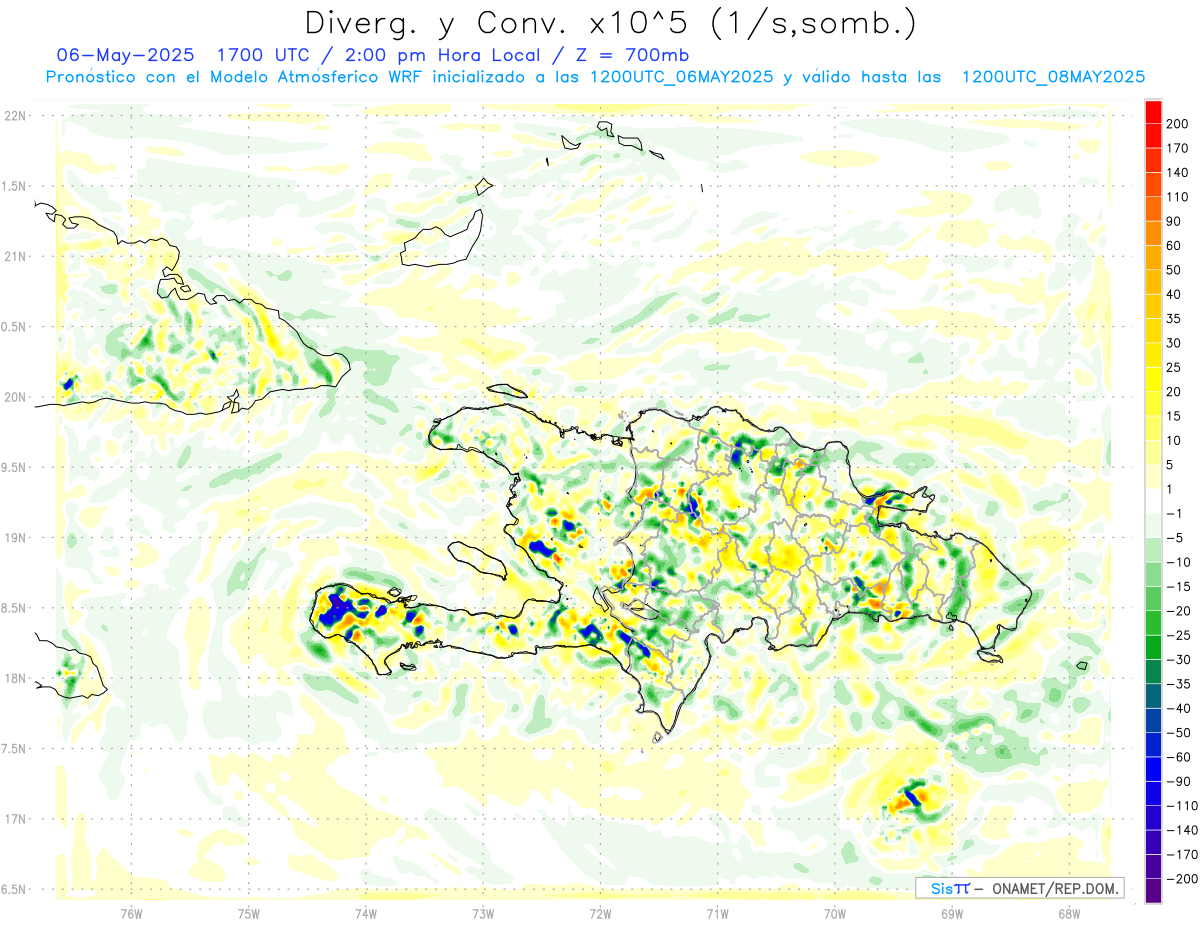Click the 'SisTT – ONAMET/REP.DOM.' credit box
Viewport: 1200px width, 927px height.
(x=1019, y=888)
